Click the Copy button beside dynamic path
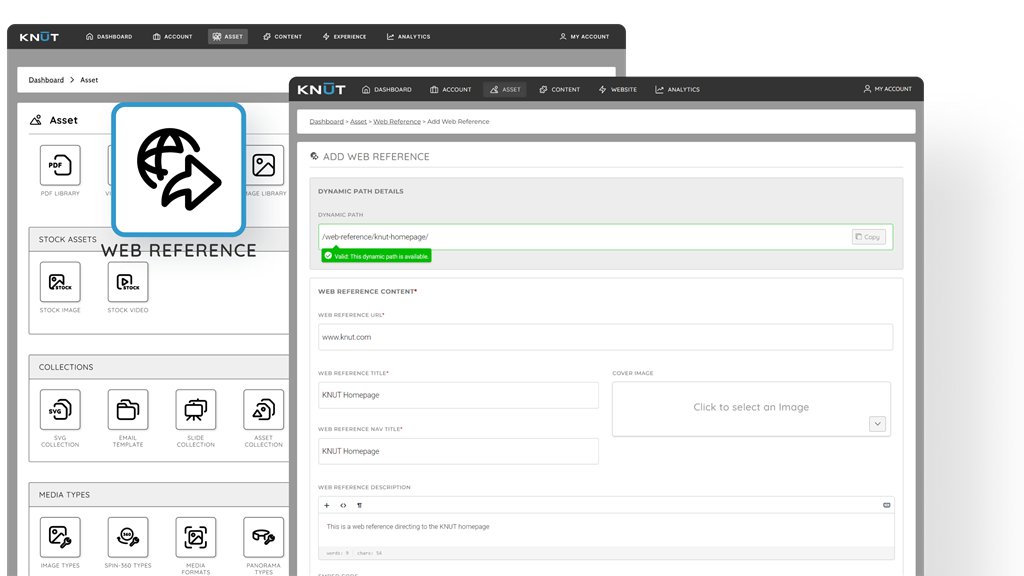 click(868, 237)
